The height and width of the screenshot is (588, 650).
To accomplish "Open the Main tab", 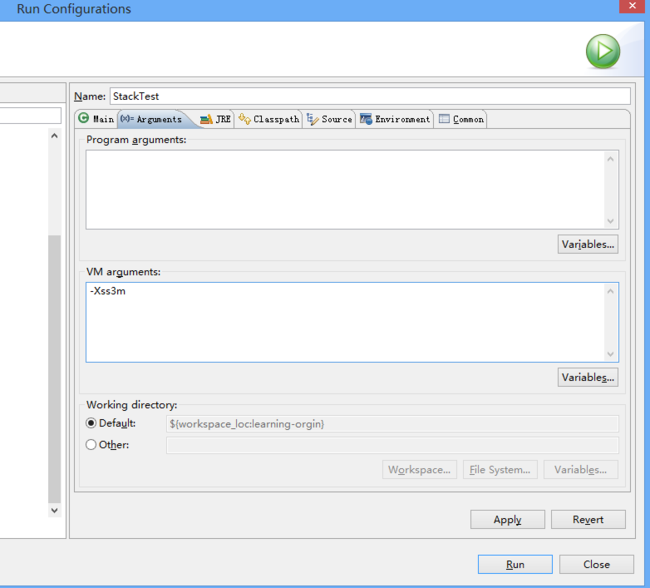I will tap(96, 119).
